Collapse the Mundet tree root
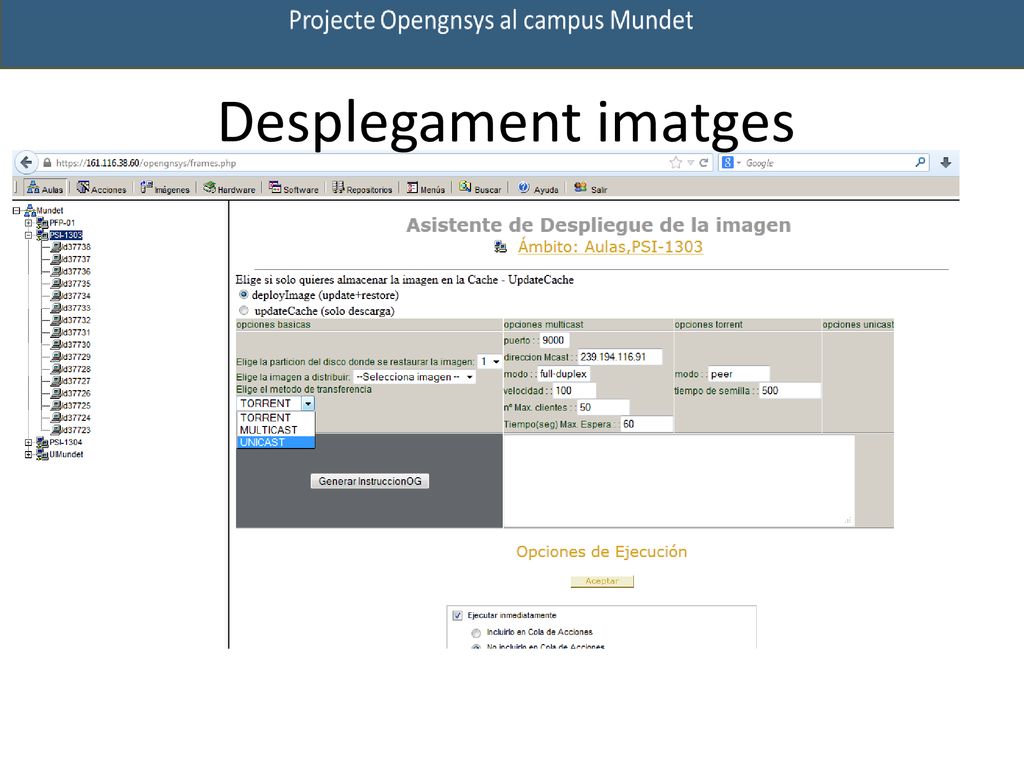This screenshot has height=768, width=1024. 16,210
